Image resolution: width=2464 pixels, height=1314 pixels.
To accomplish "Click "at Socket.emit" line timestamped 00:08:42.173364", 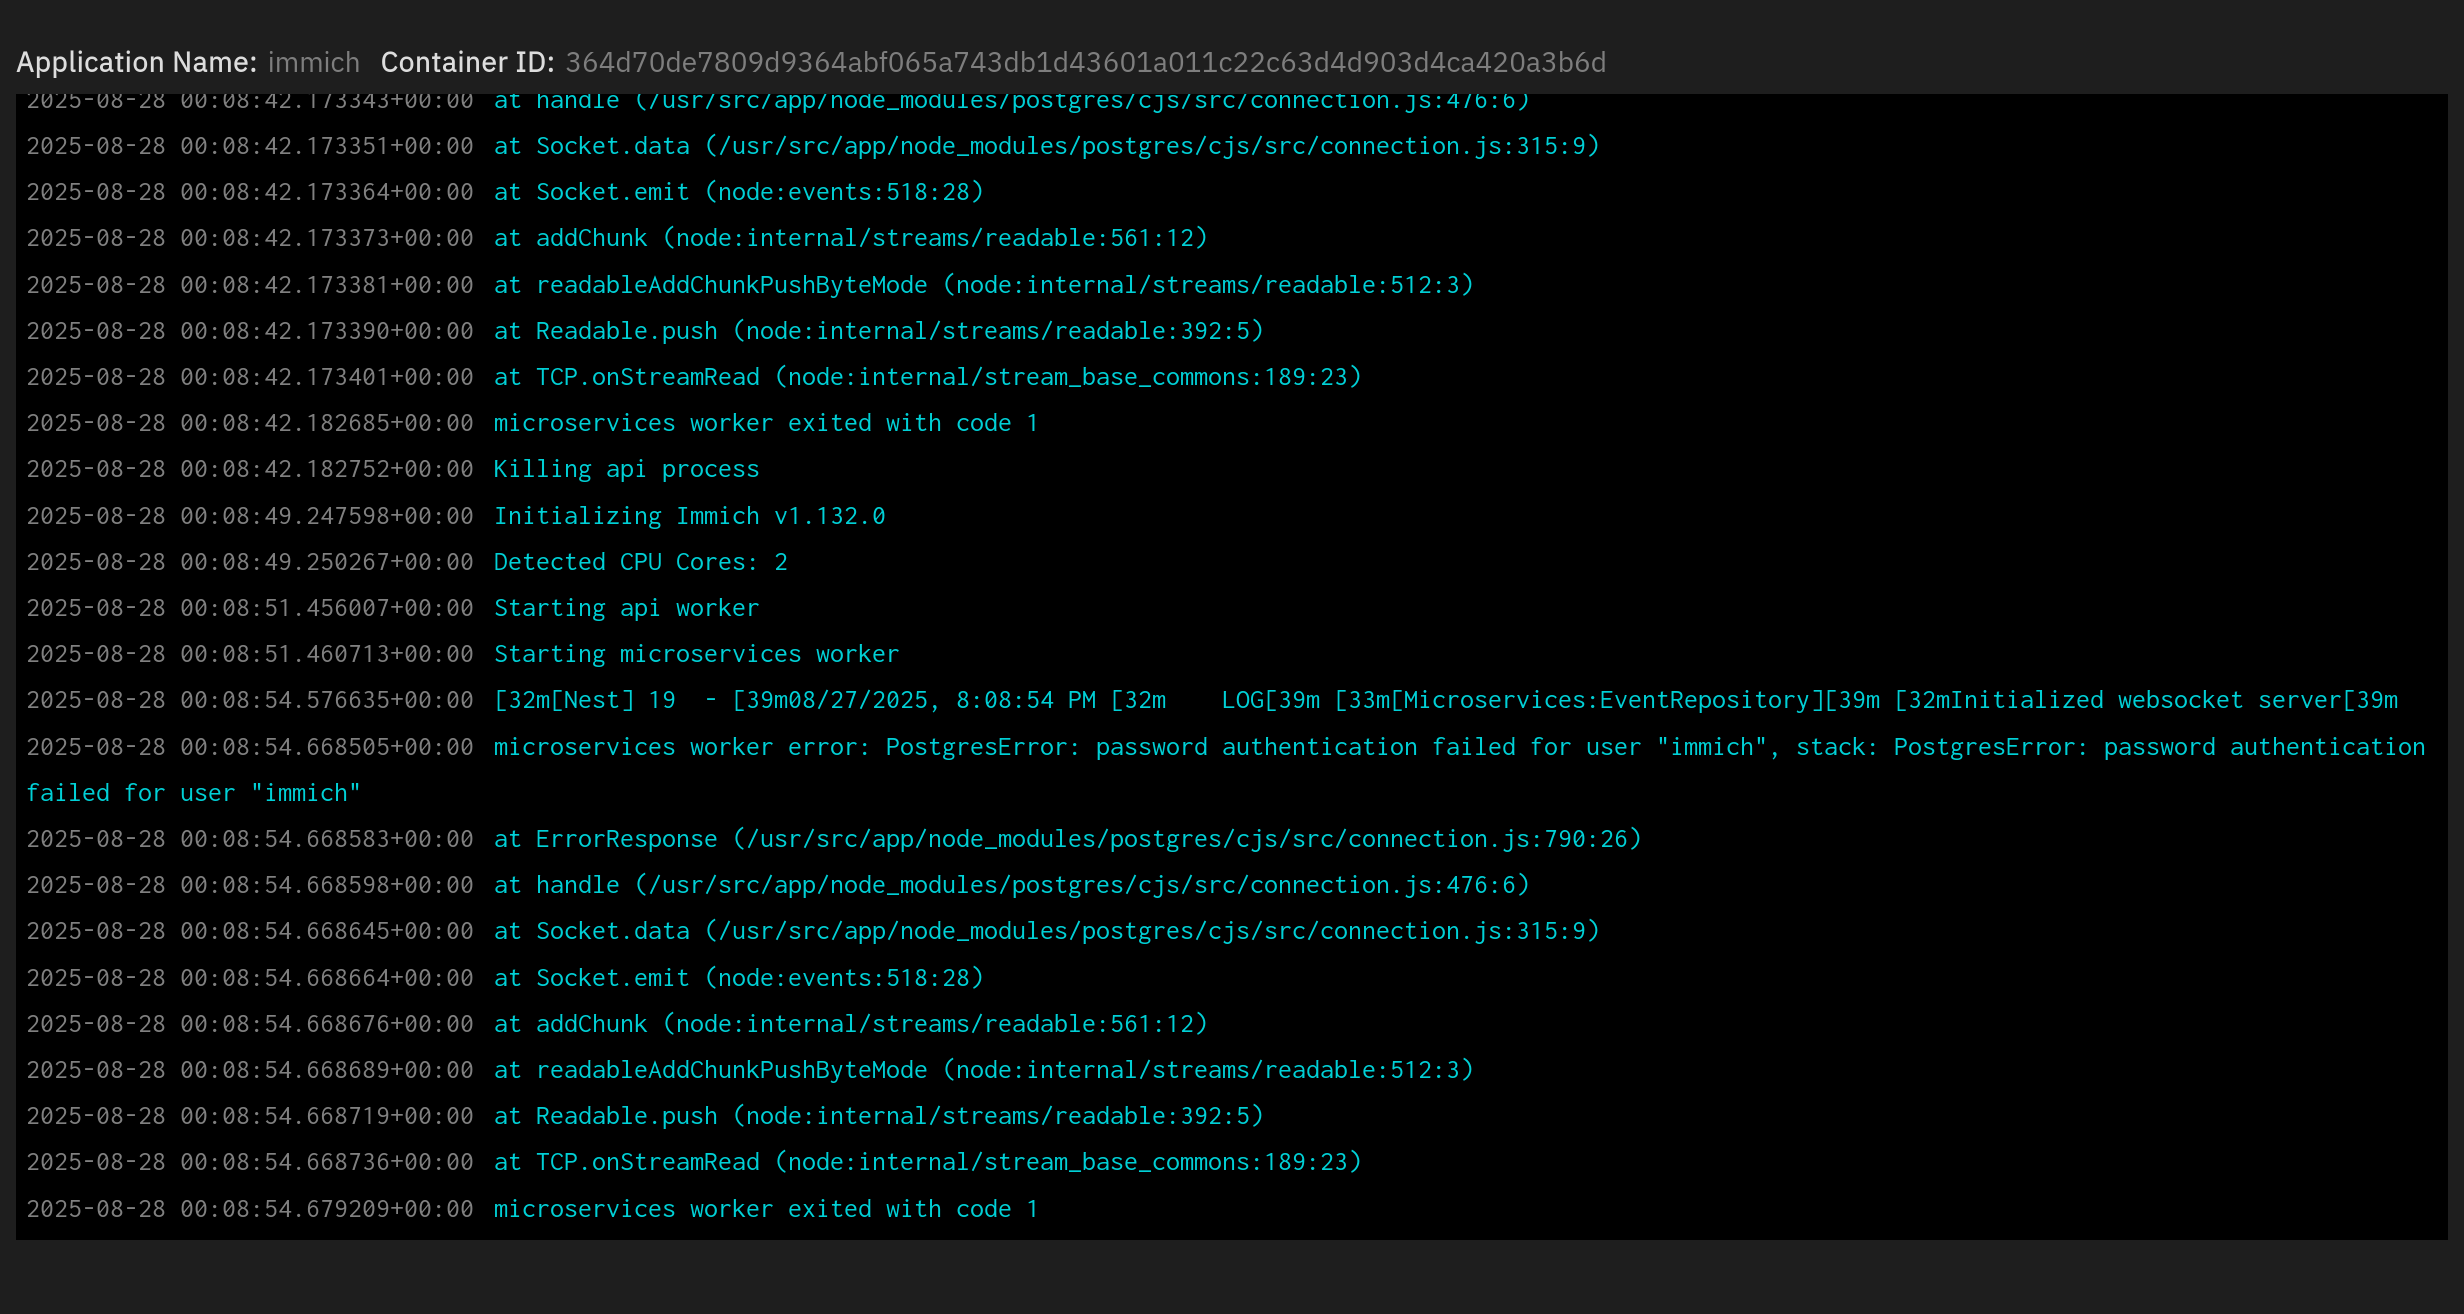I will point(738,192).
